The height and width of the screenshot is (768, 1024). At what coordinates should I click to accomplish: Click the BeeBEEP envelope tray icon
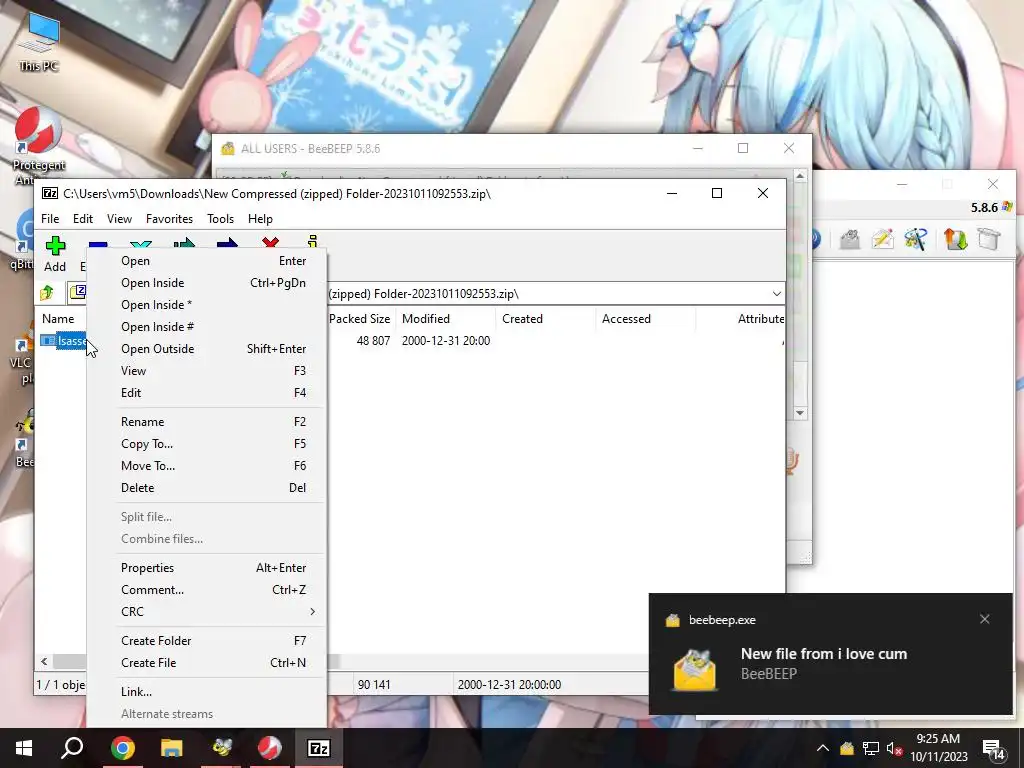(846, 748)
